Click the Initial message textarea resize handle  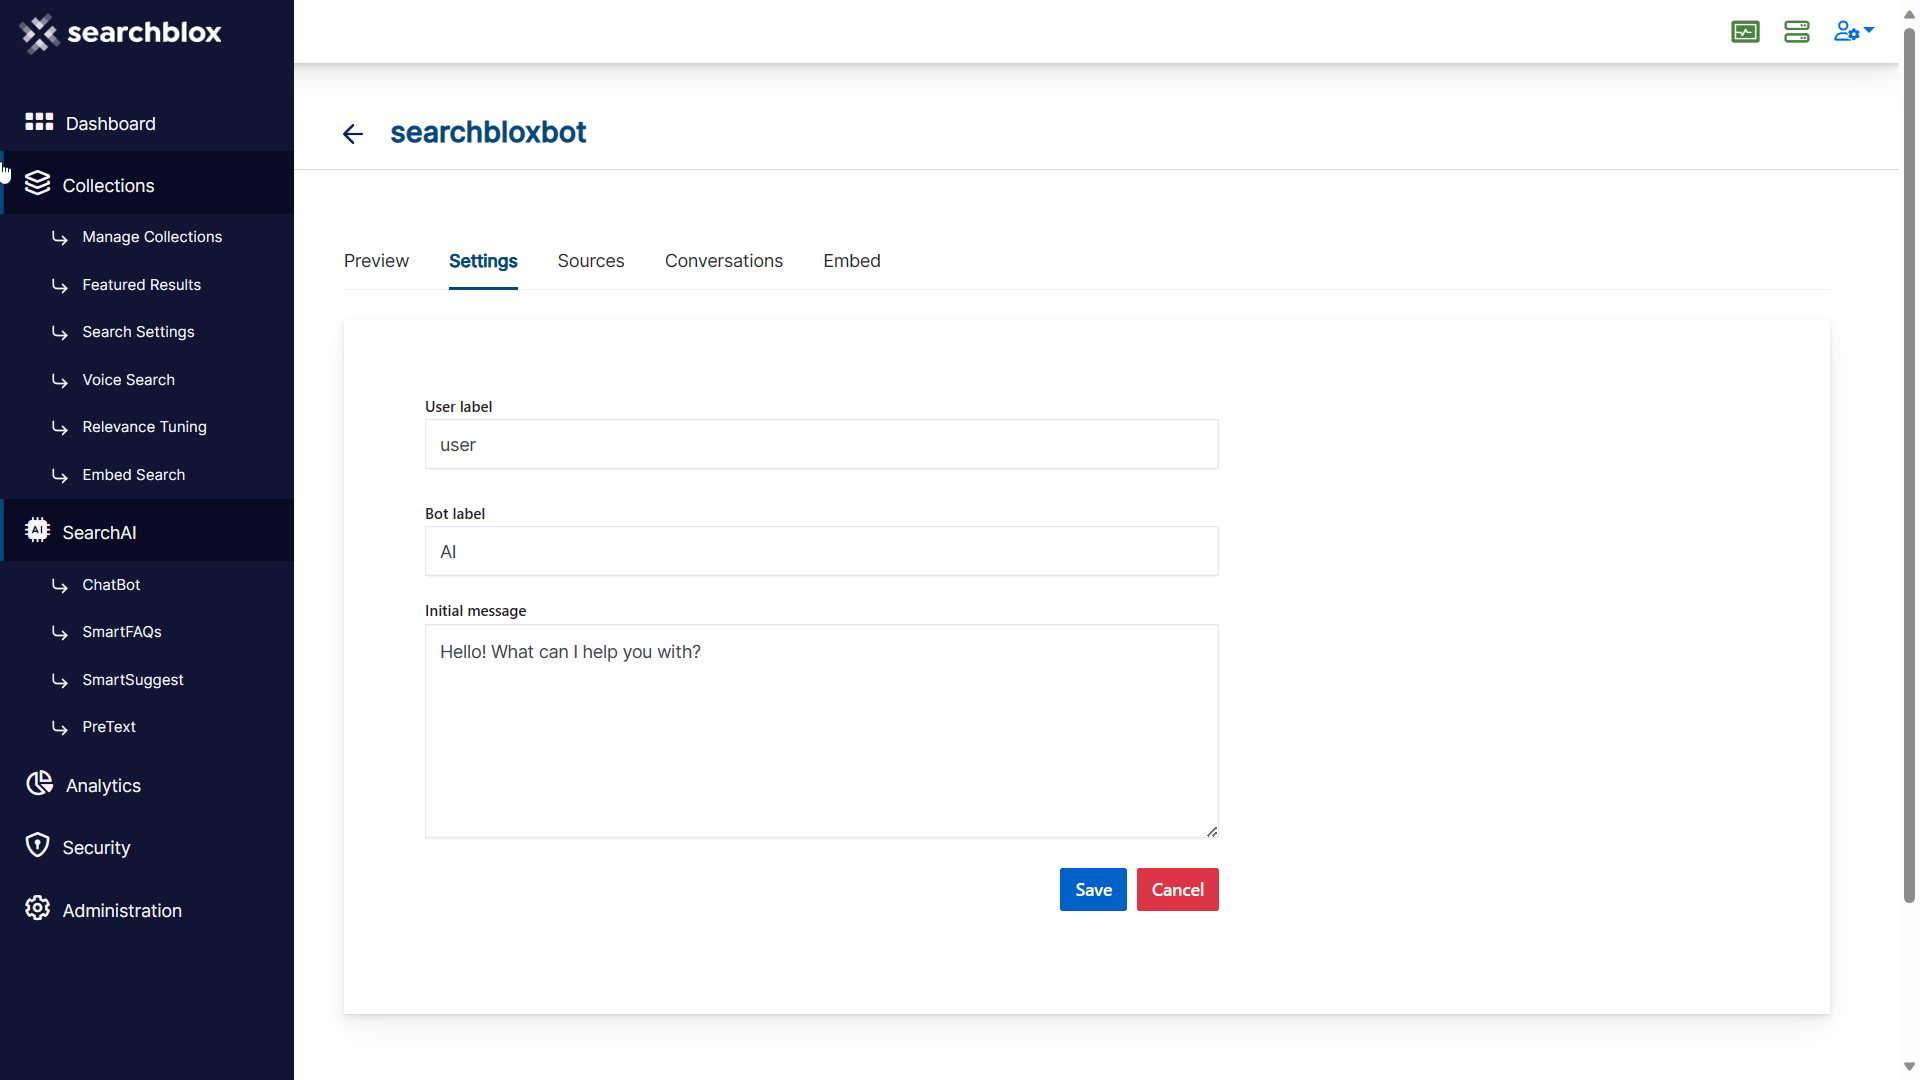[x=1211, y=831]
